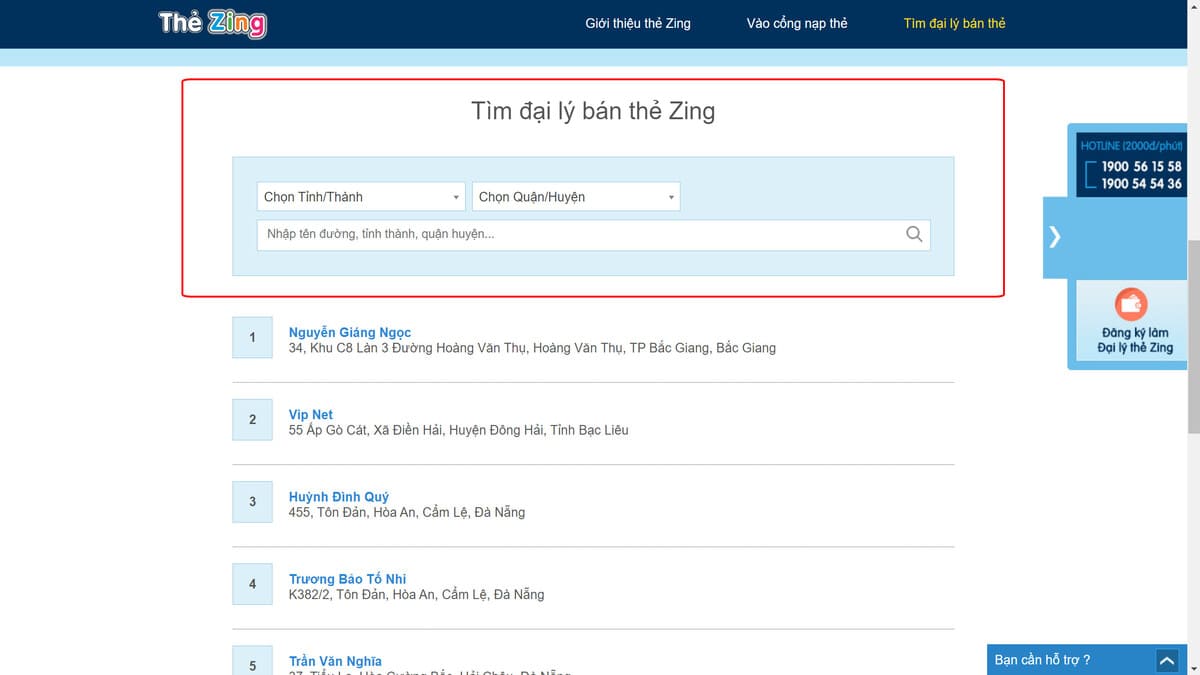This screenshot has width=1200, height=675.
Task: Open the Chọn Quận/Huyện dropdown
Action: pos(576,197)
